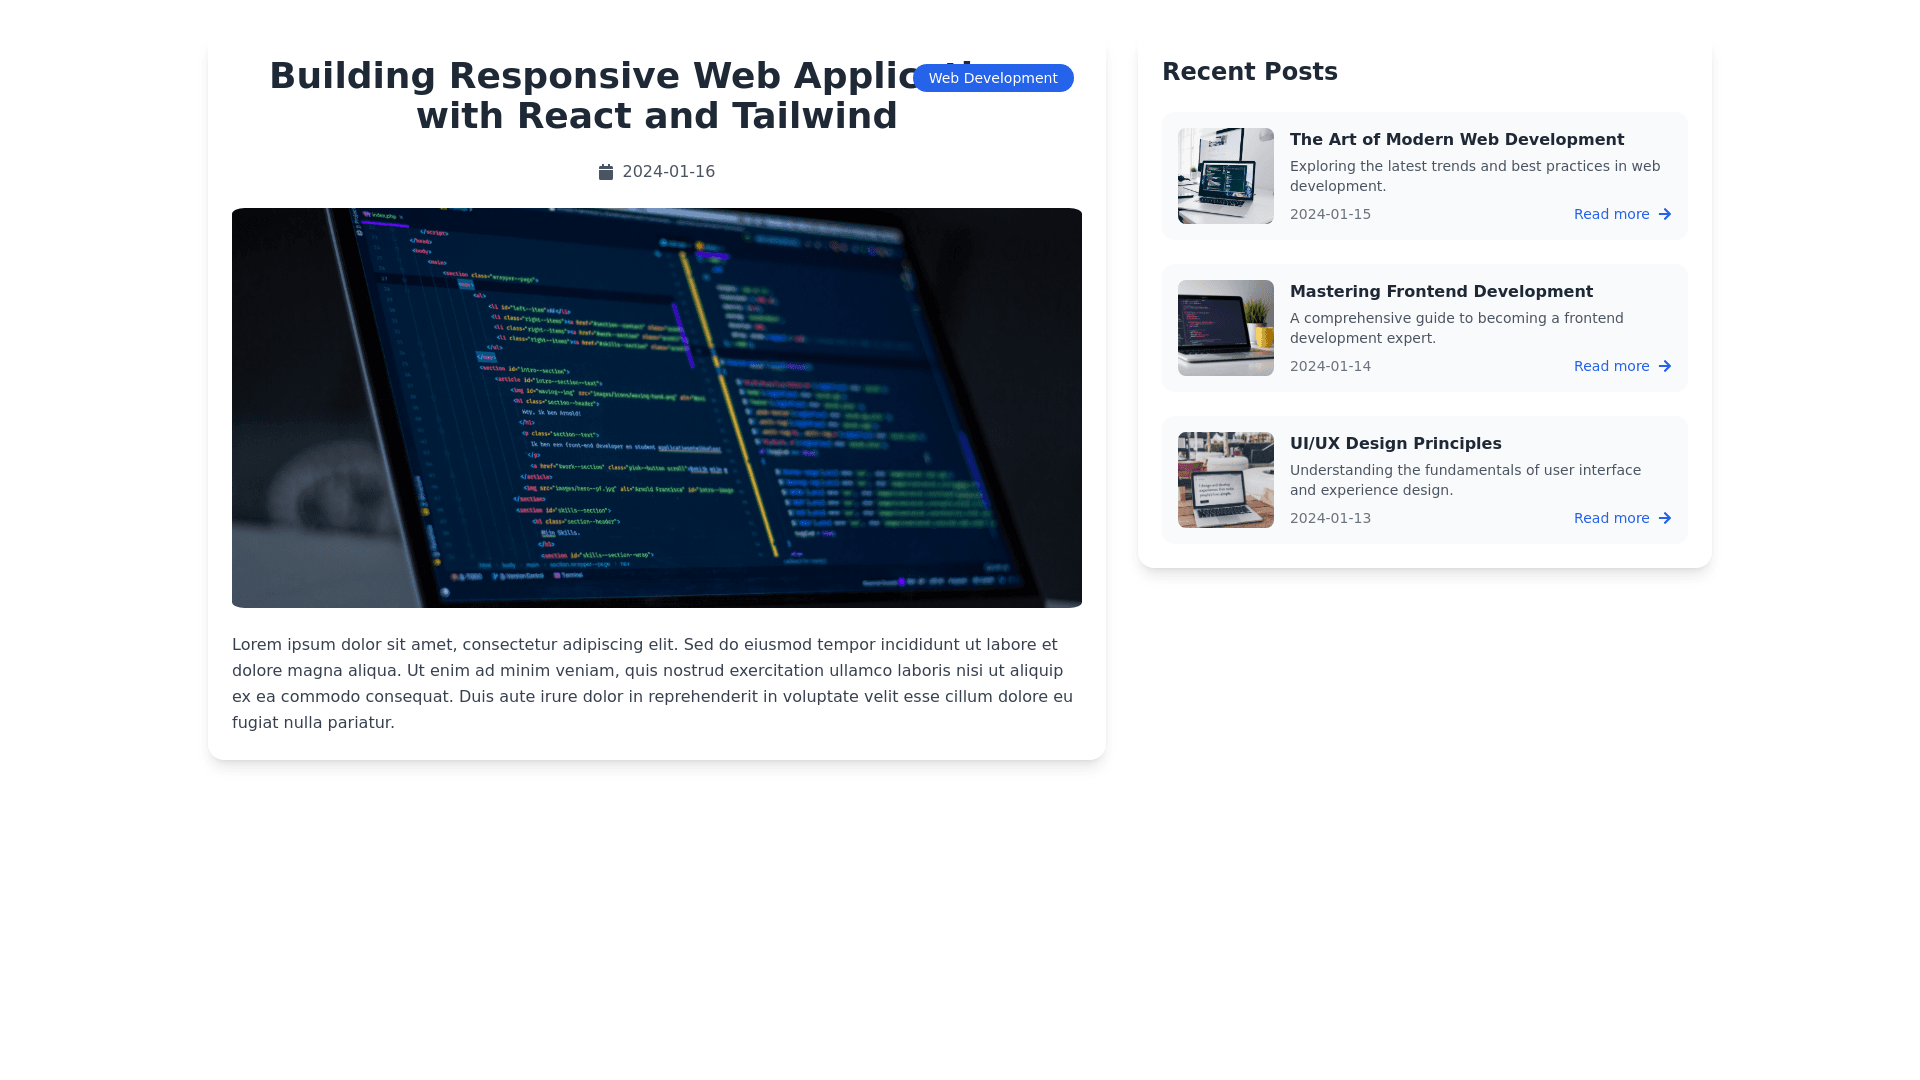Screen dimensions: 1920x1080
Task: Open Mastering Frontend Development laptop thumbnail
Action: [1225, 328]
